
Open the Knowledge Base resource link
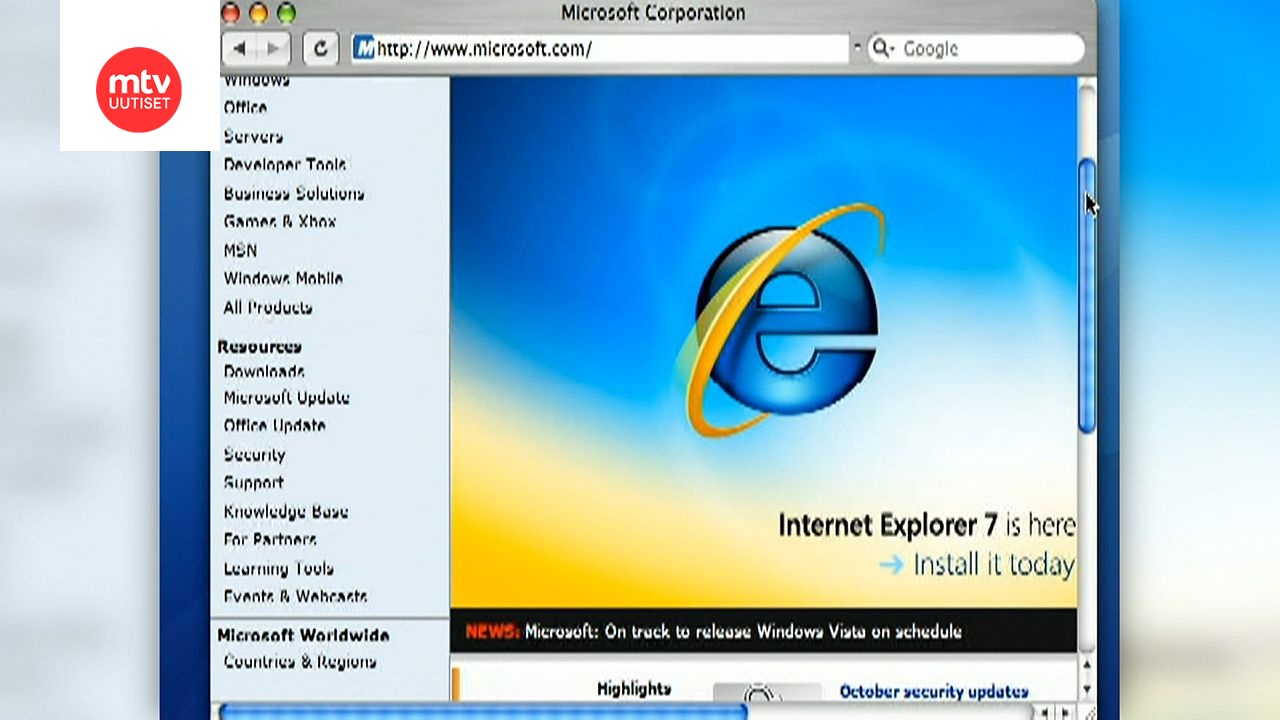(x=286, y=511)
